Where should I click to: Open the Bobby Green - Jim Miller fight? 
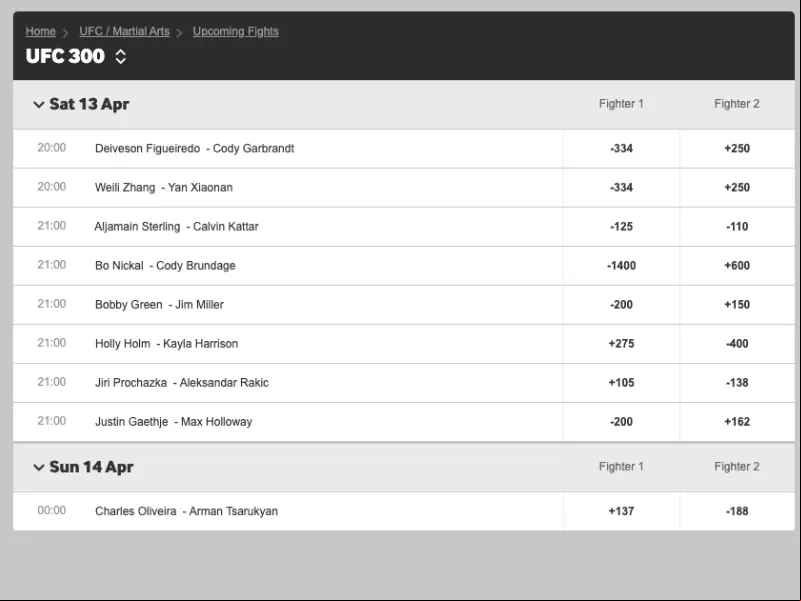159,305
